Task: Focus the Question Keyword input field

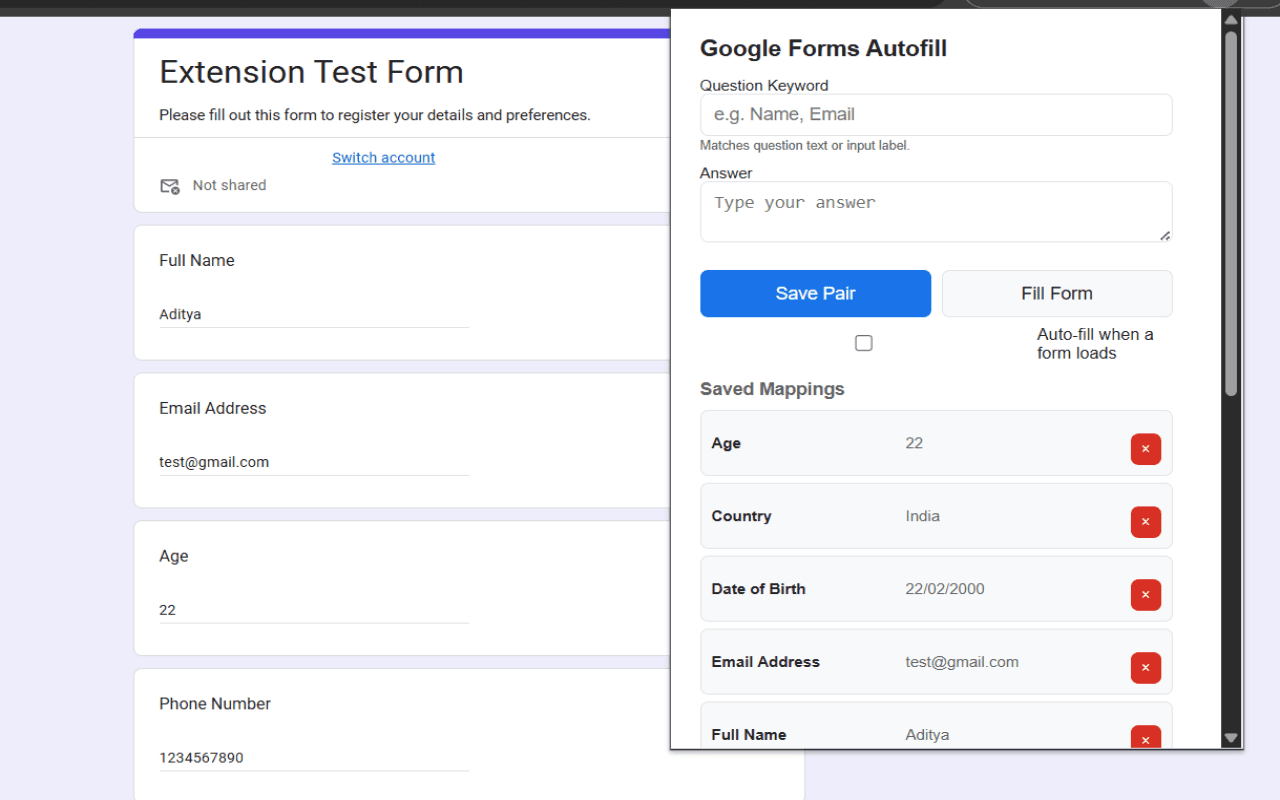Action: point(936,115)
